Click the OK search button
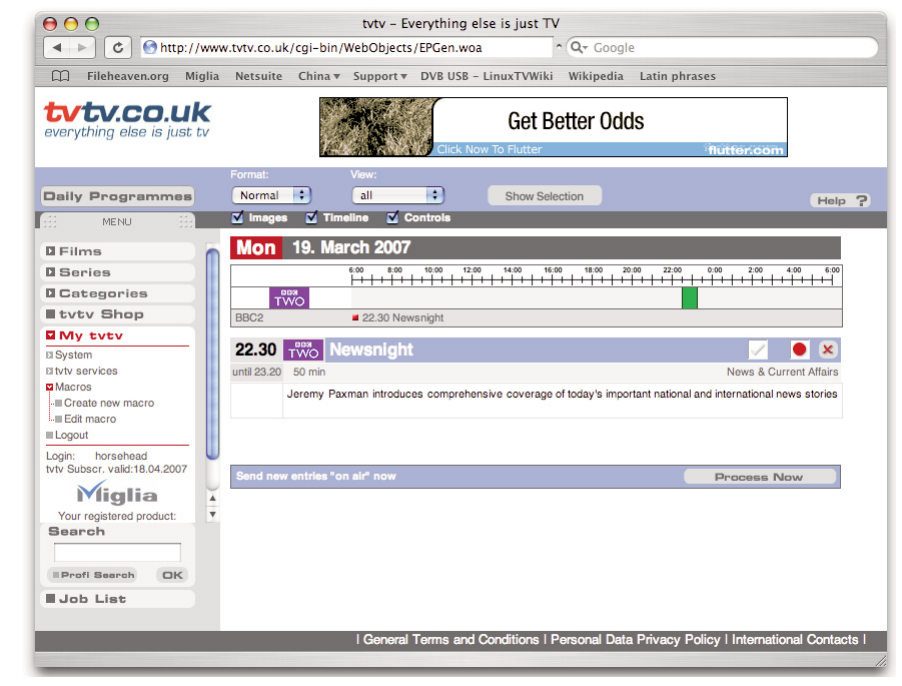 coord(172,575)
